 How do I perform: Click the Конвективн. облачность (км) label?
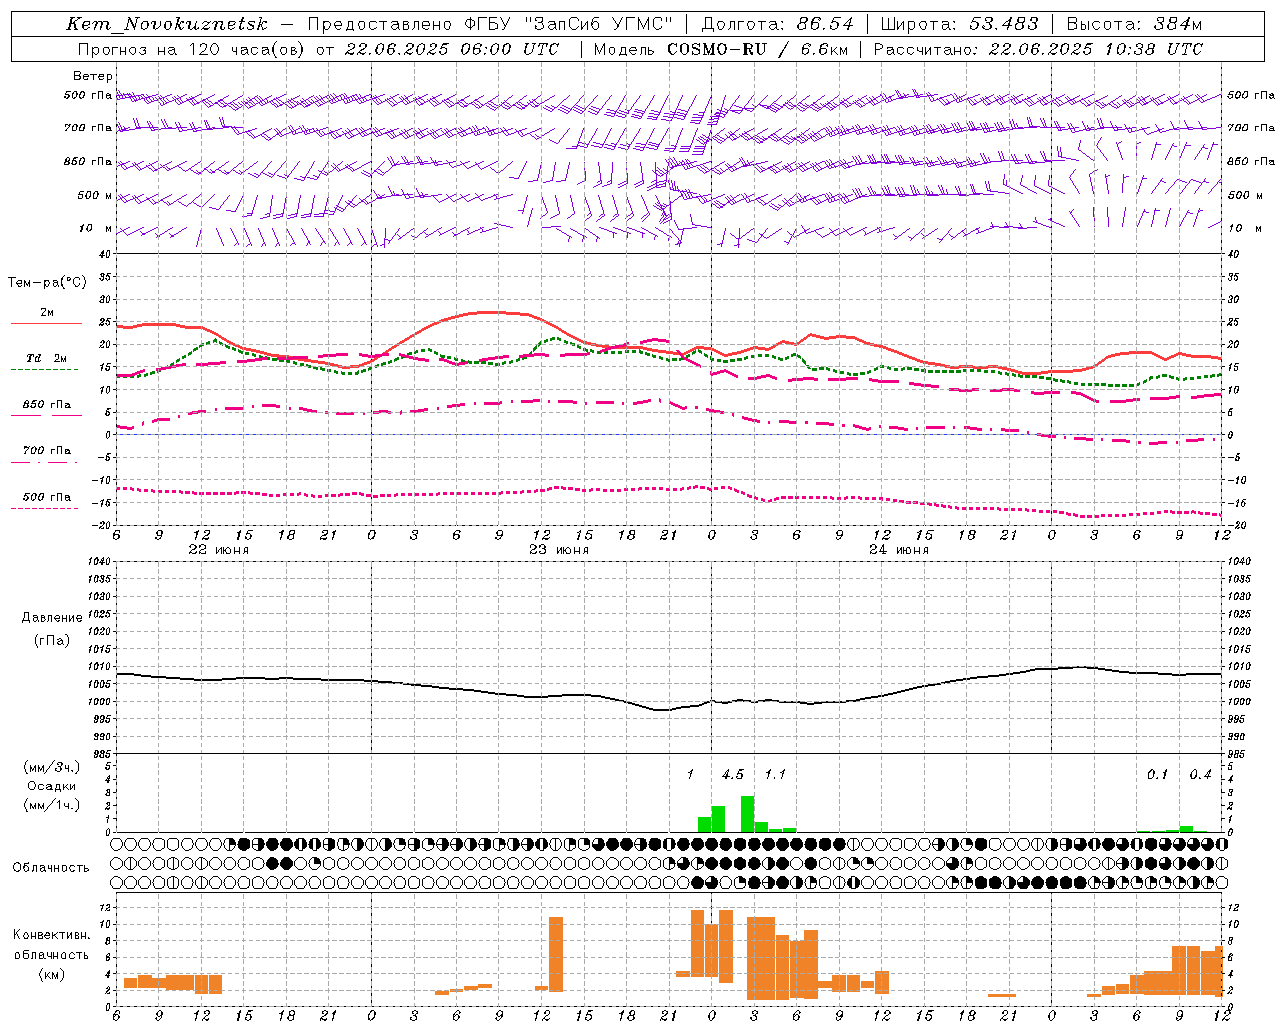51,954
